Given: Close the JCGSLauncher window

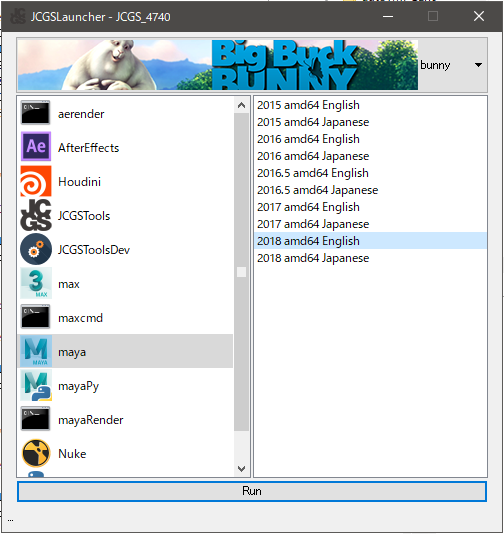Looking at the screenshot, I should (479, 16).
